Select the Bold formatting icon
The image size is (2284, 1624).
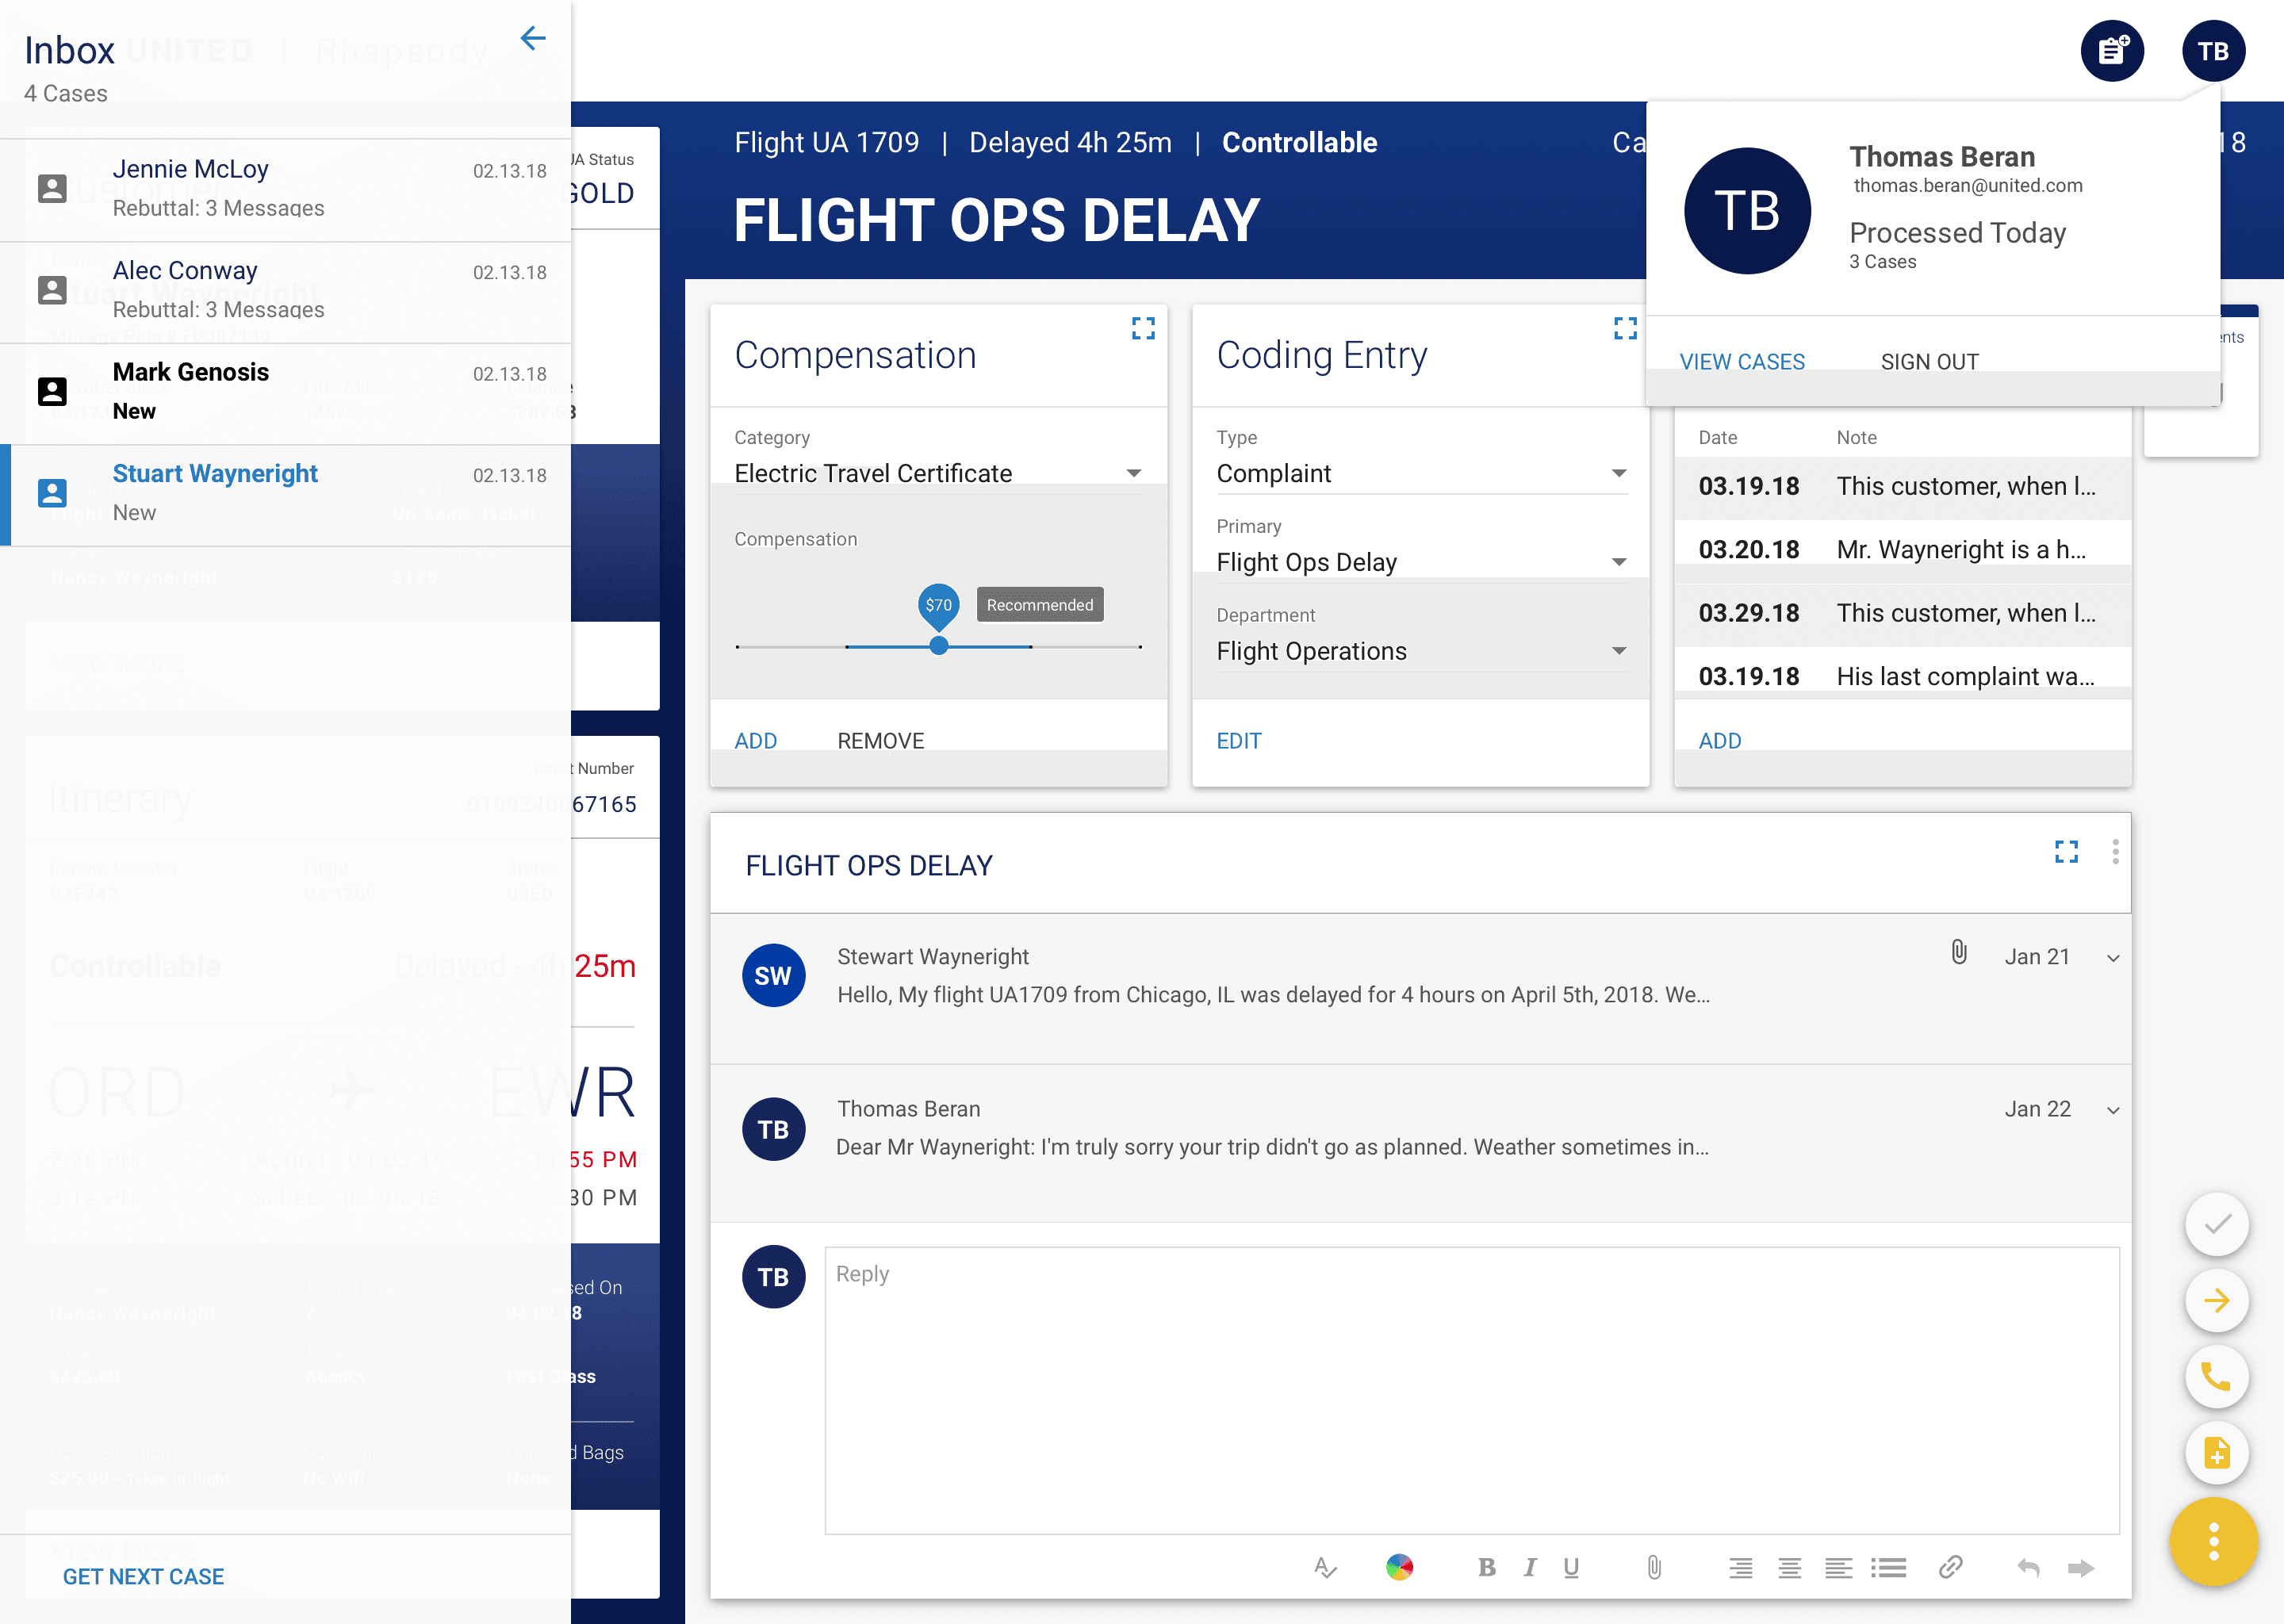[1487, 1567]
